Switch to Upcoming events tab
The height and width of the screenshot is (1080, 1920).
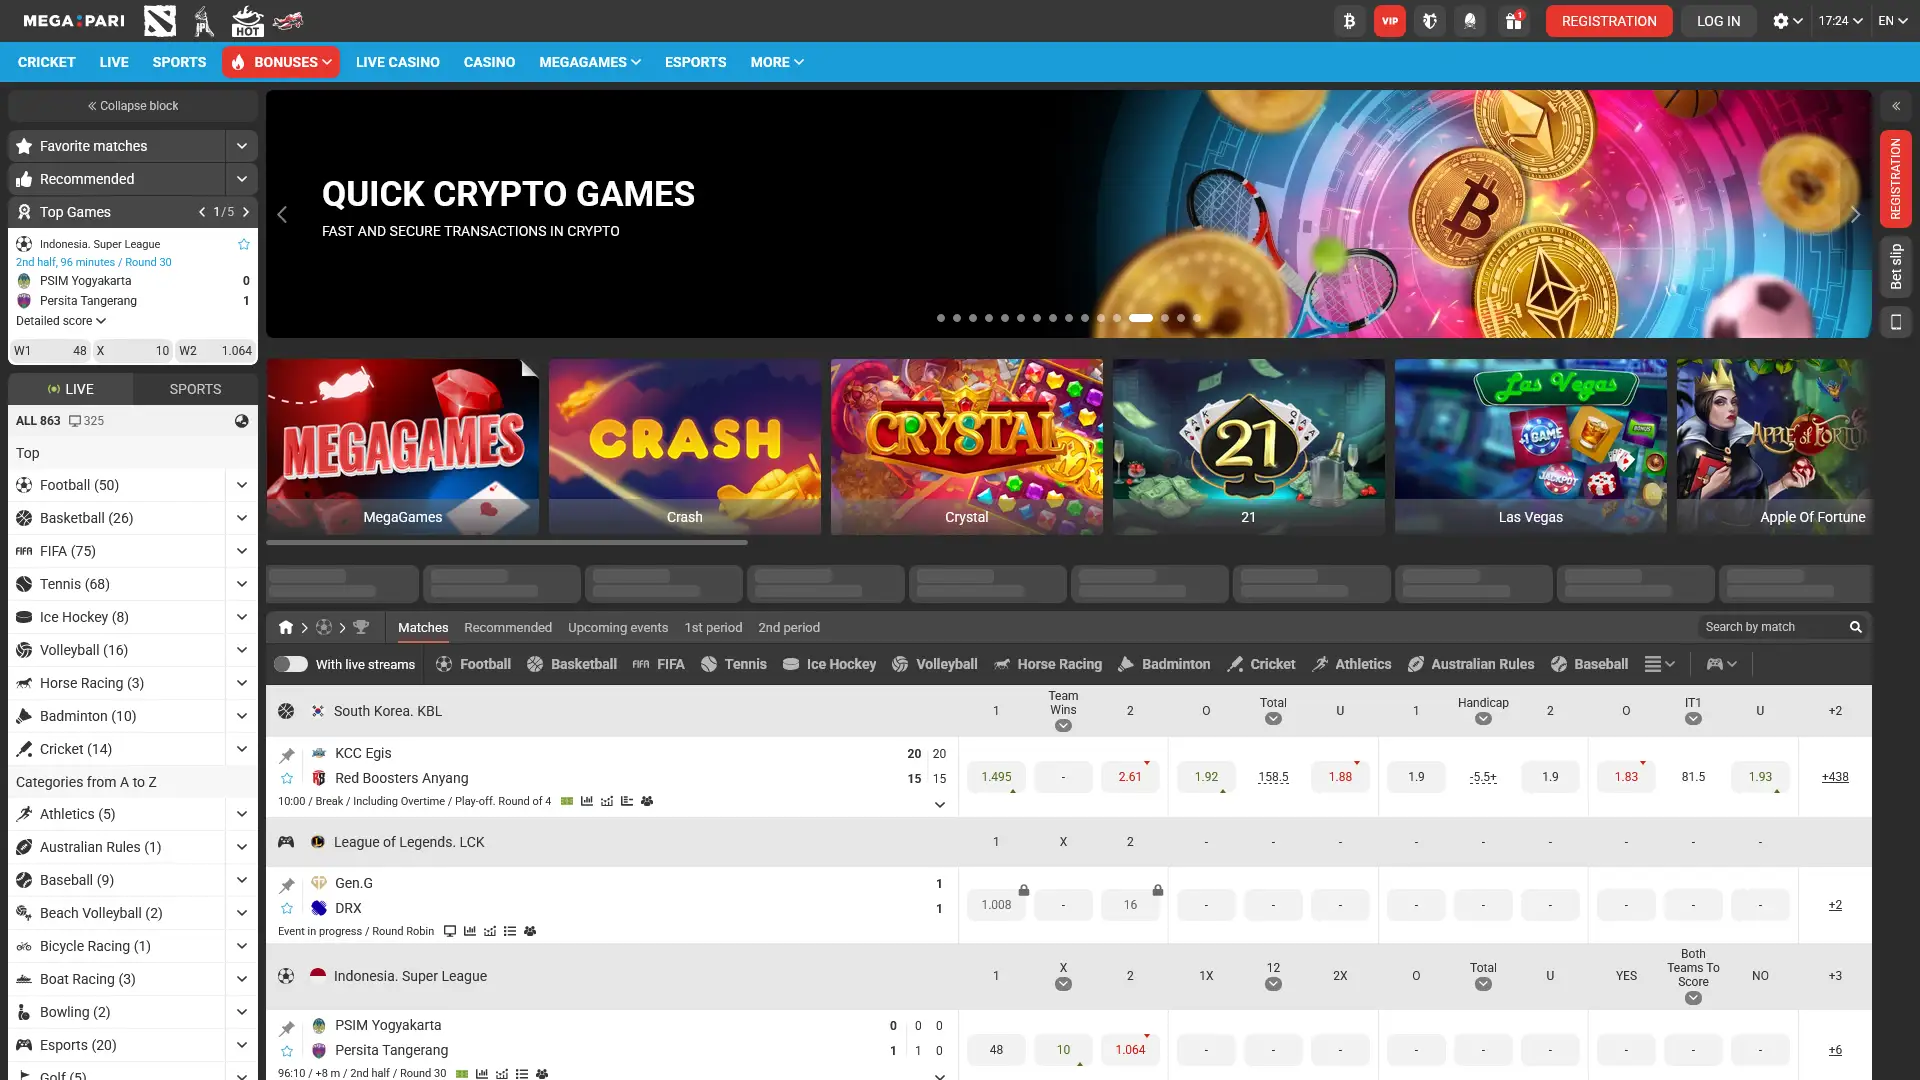pos(618,627)
